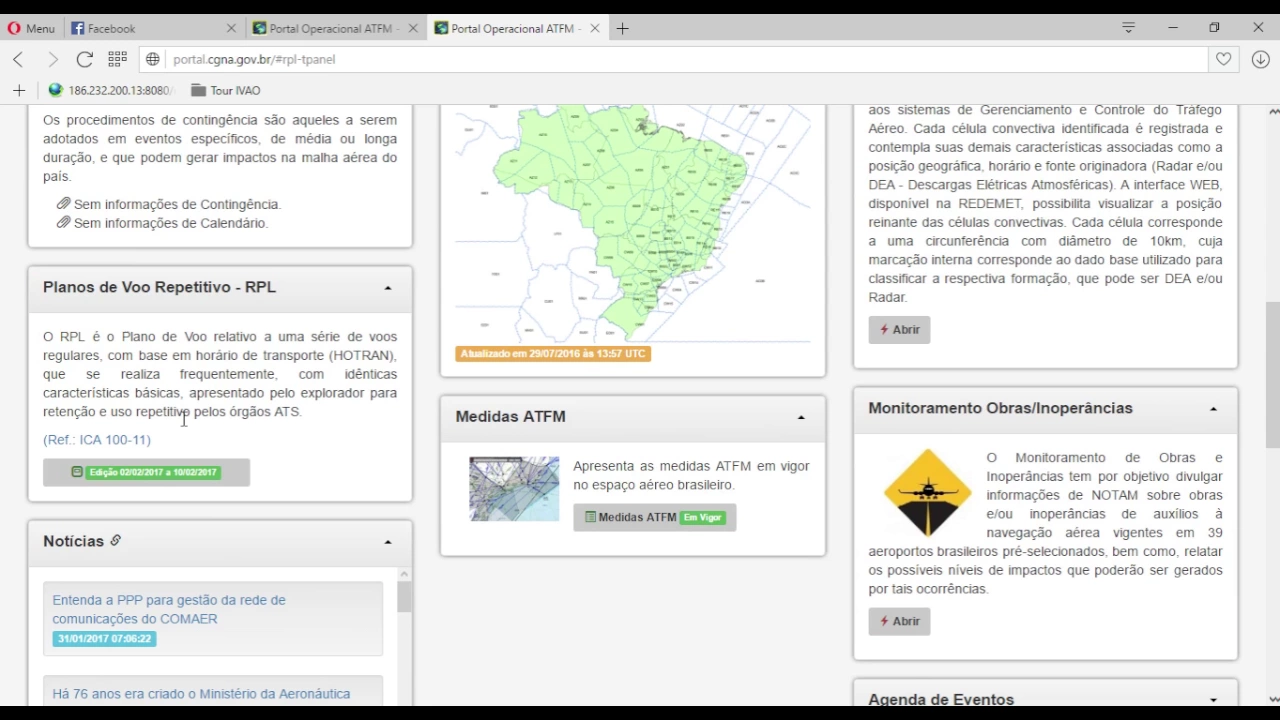Open the Speed Dial grid

point(117,59)
